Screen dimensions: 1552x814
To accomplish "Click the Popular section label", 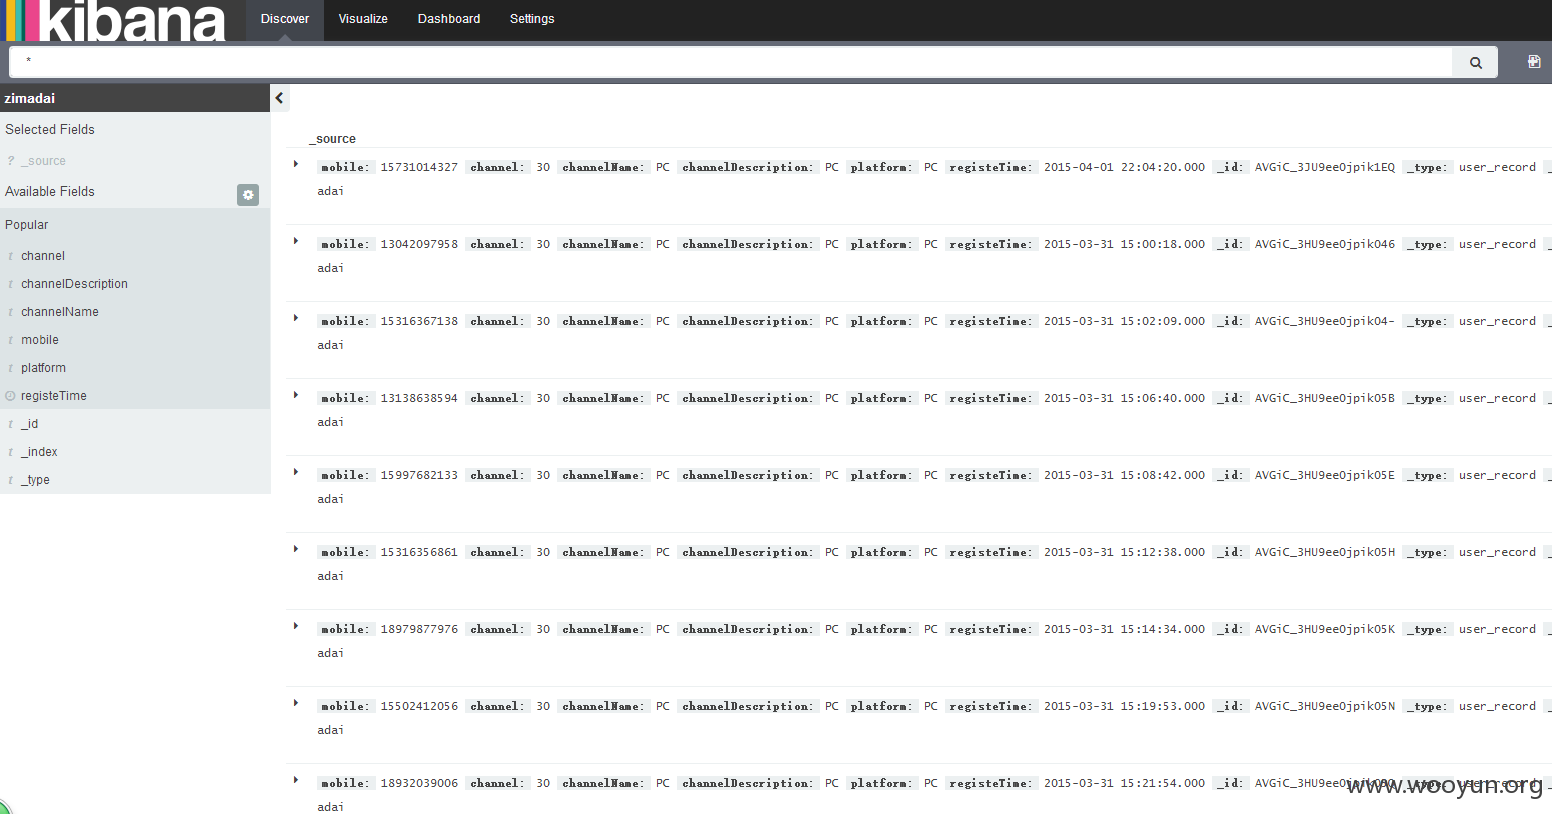I will [27, 225].
